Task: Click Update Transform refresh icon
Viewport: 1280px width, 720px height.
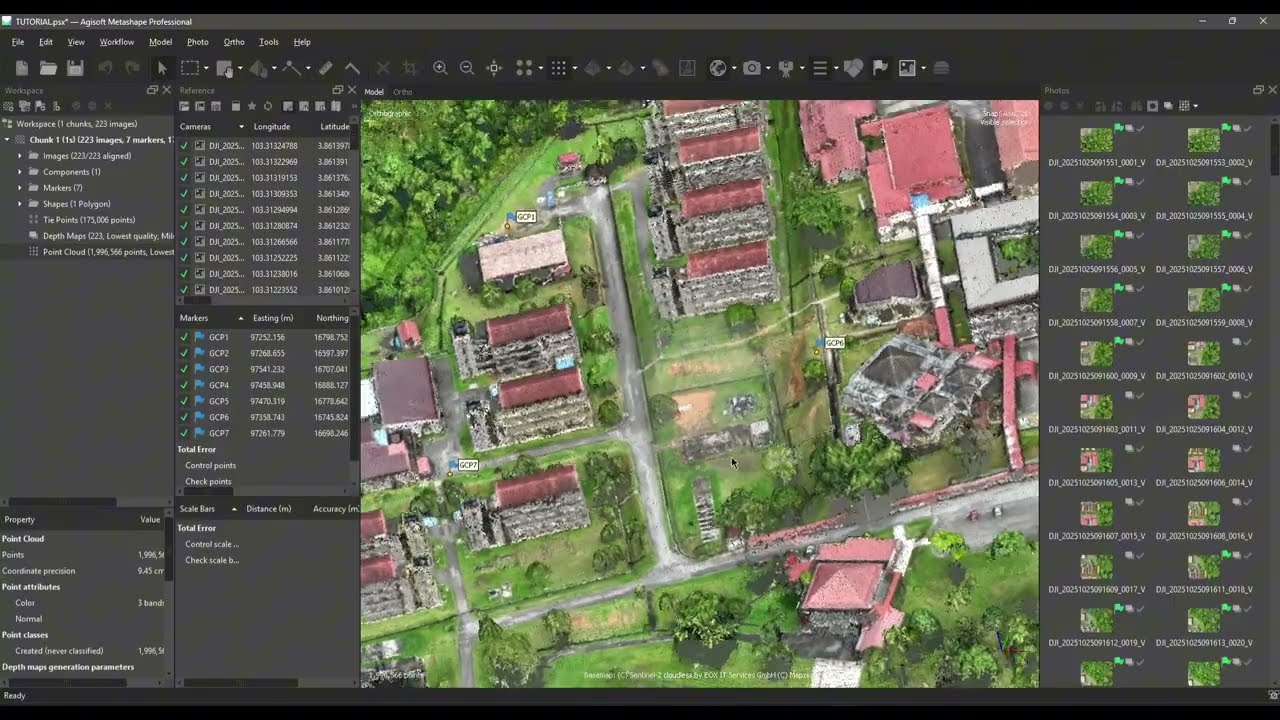Action: click(x=267, y=106)
